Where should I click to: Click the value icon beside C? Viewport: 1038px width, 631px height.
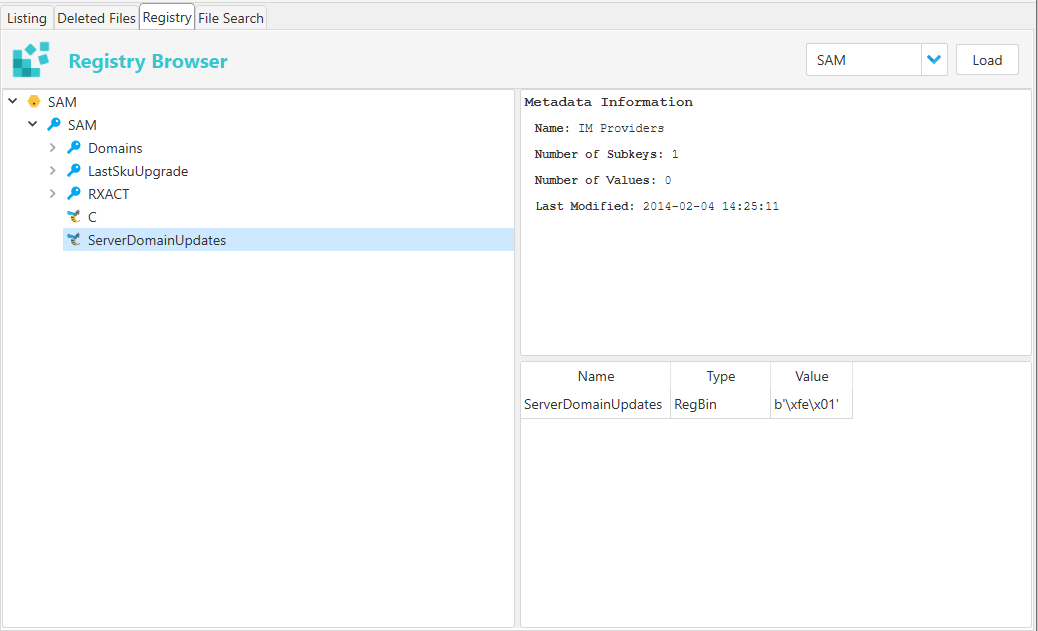(x=73, y=216)
